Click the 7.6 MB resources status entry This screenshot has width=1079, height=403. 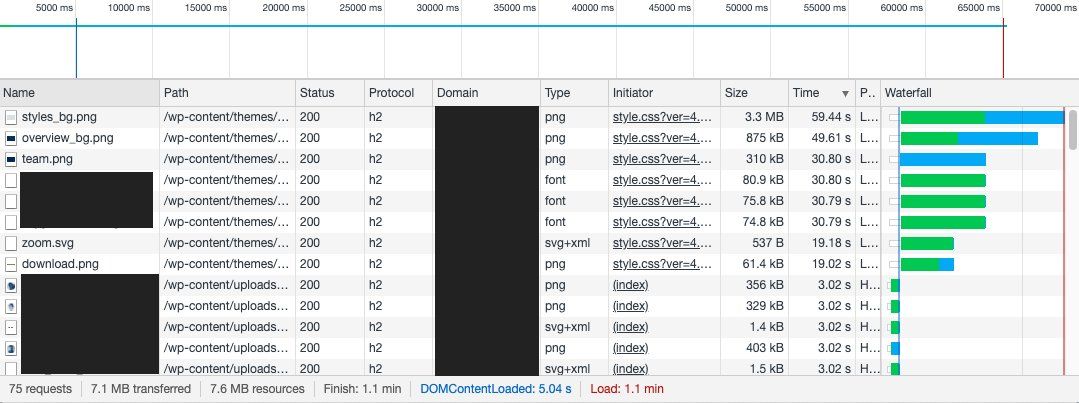(x=257, y=389)
